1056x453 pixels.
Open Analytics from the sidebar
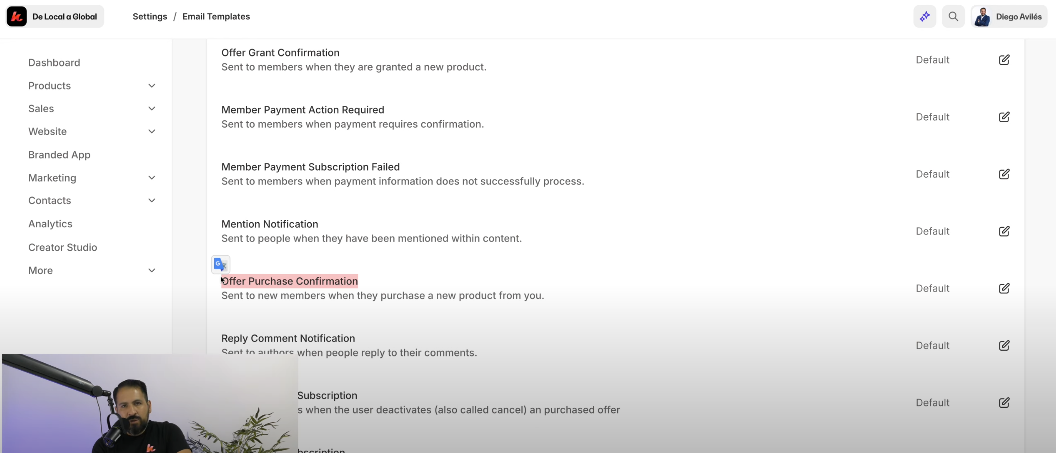[50, 224]
